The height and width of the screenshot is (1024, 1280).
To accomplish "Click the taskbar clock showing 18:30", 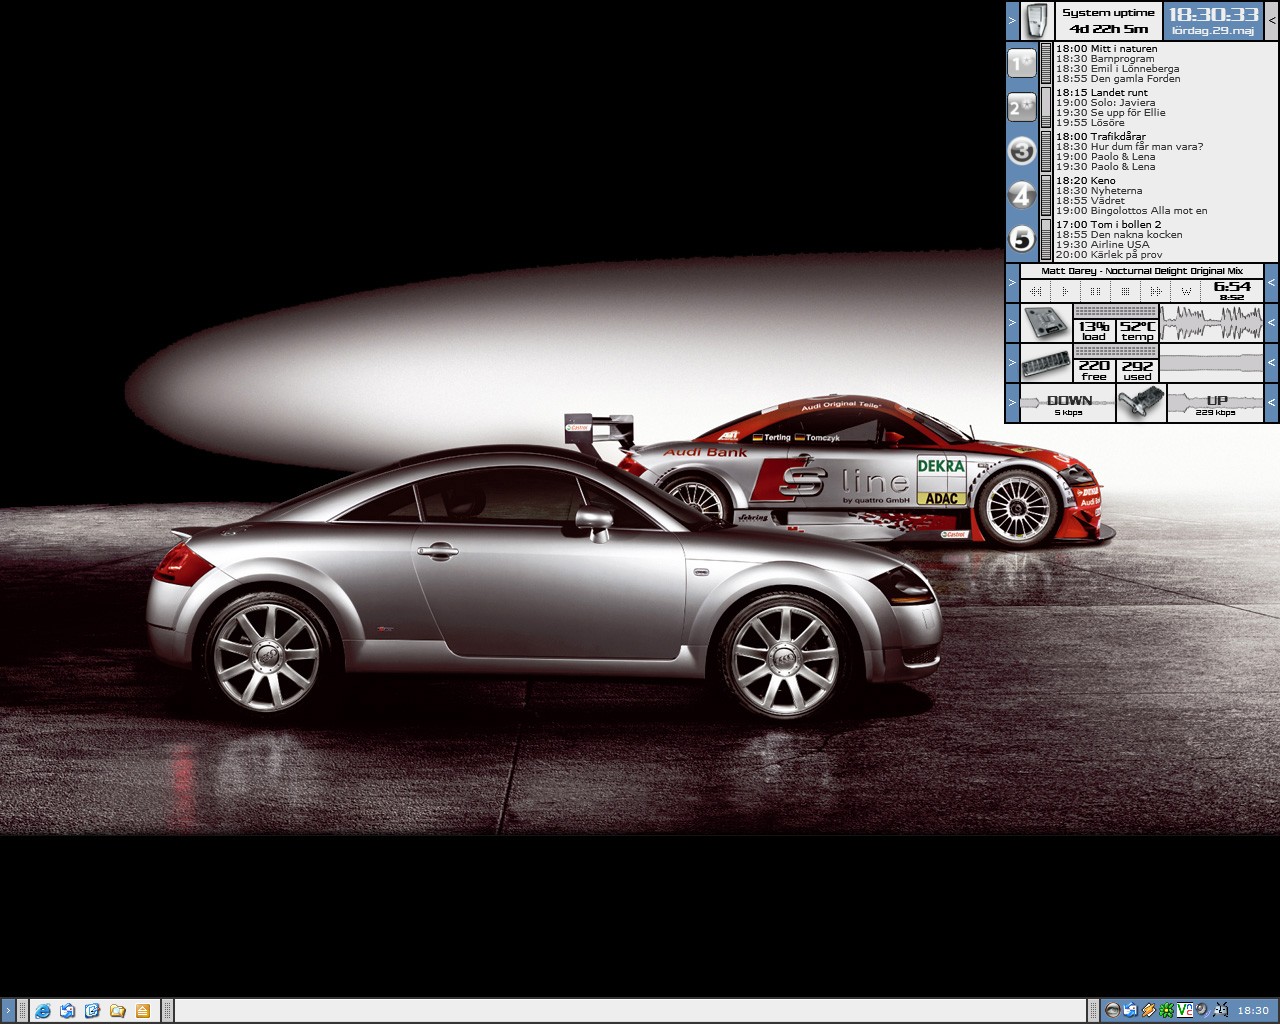I will tap(1253, 1011).
